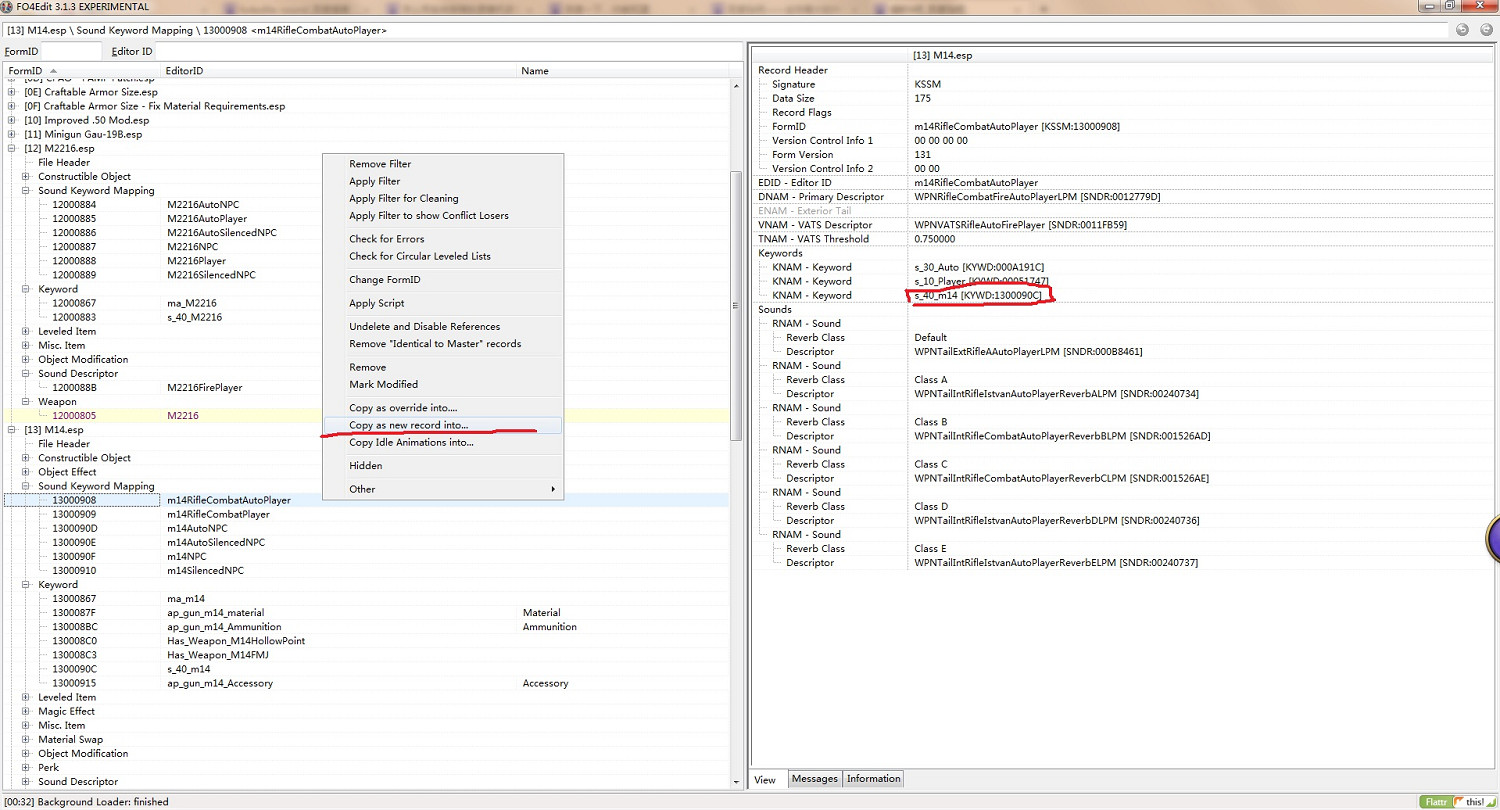Viewport: 1500px width, 810px height.
Task: Expand the Improved .50 Mod.esp node
Action: tap(11, 120)
